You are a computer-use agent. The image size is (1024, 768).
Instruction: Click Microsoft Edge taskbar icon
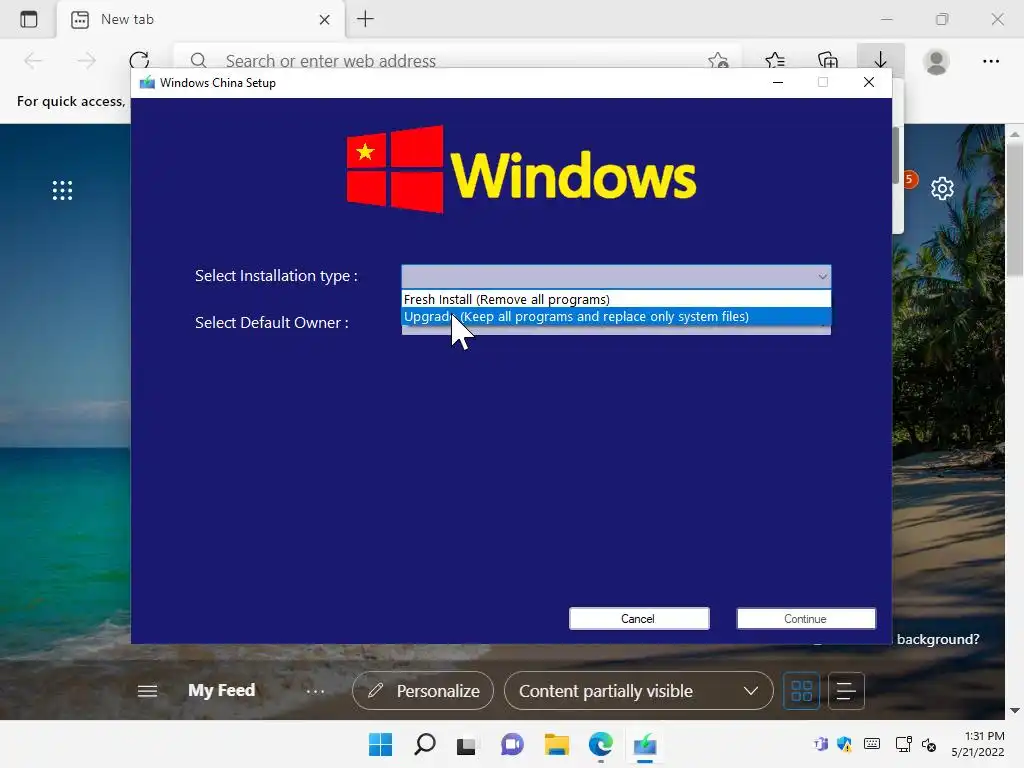point(601,744)
